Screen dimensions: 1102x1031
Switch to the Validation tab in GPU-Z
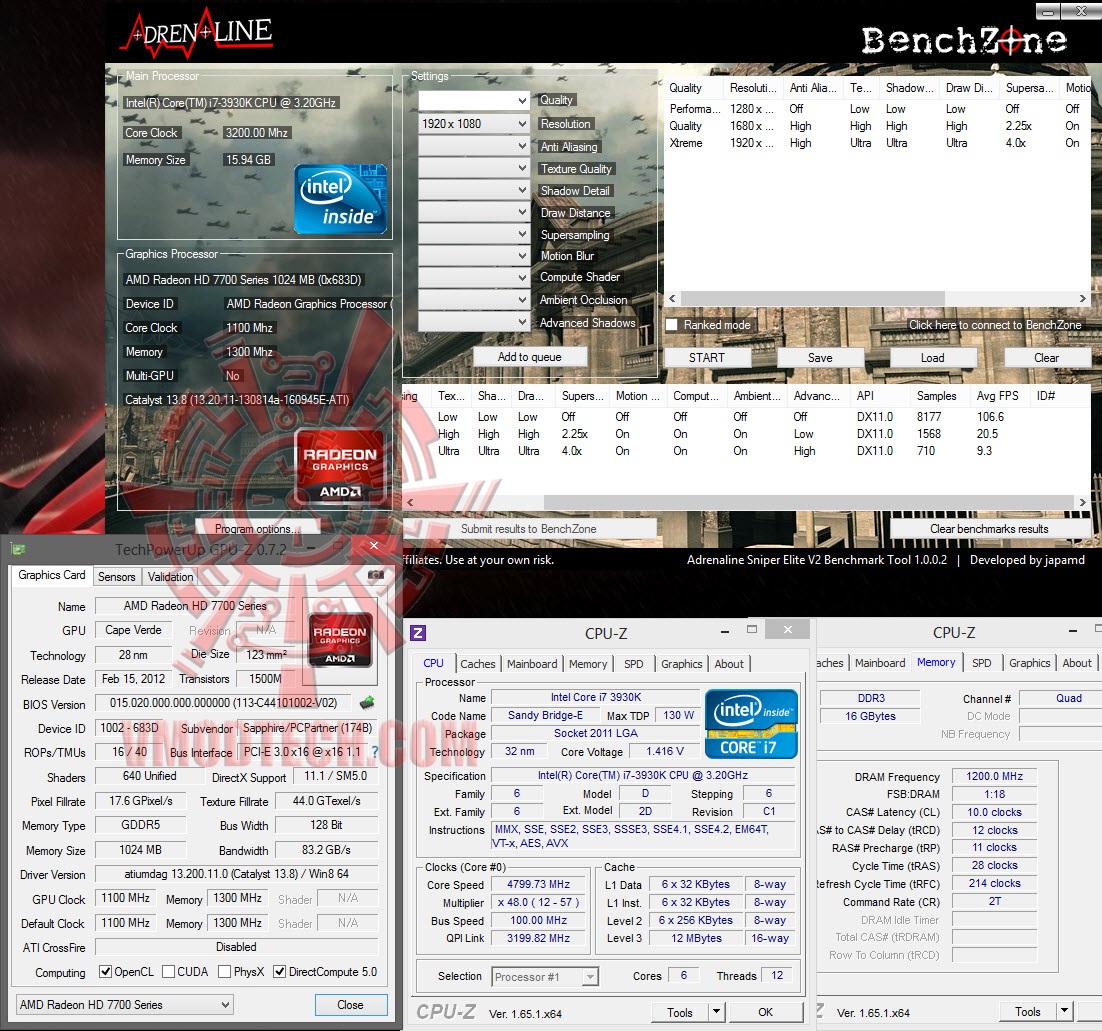point(170,576)
